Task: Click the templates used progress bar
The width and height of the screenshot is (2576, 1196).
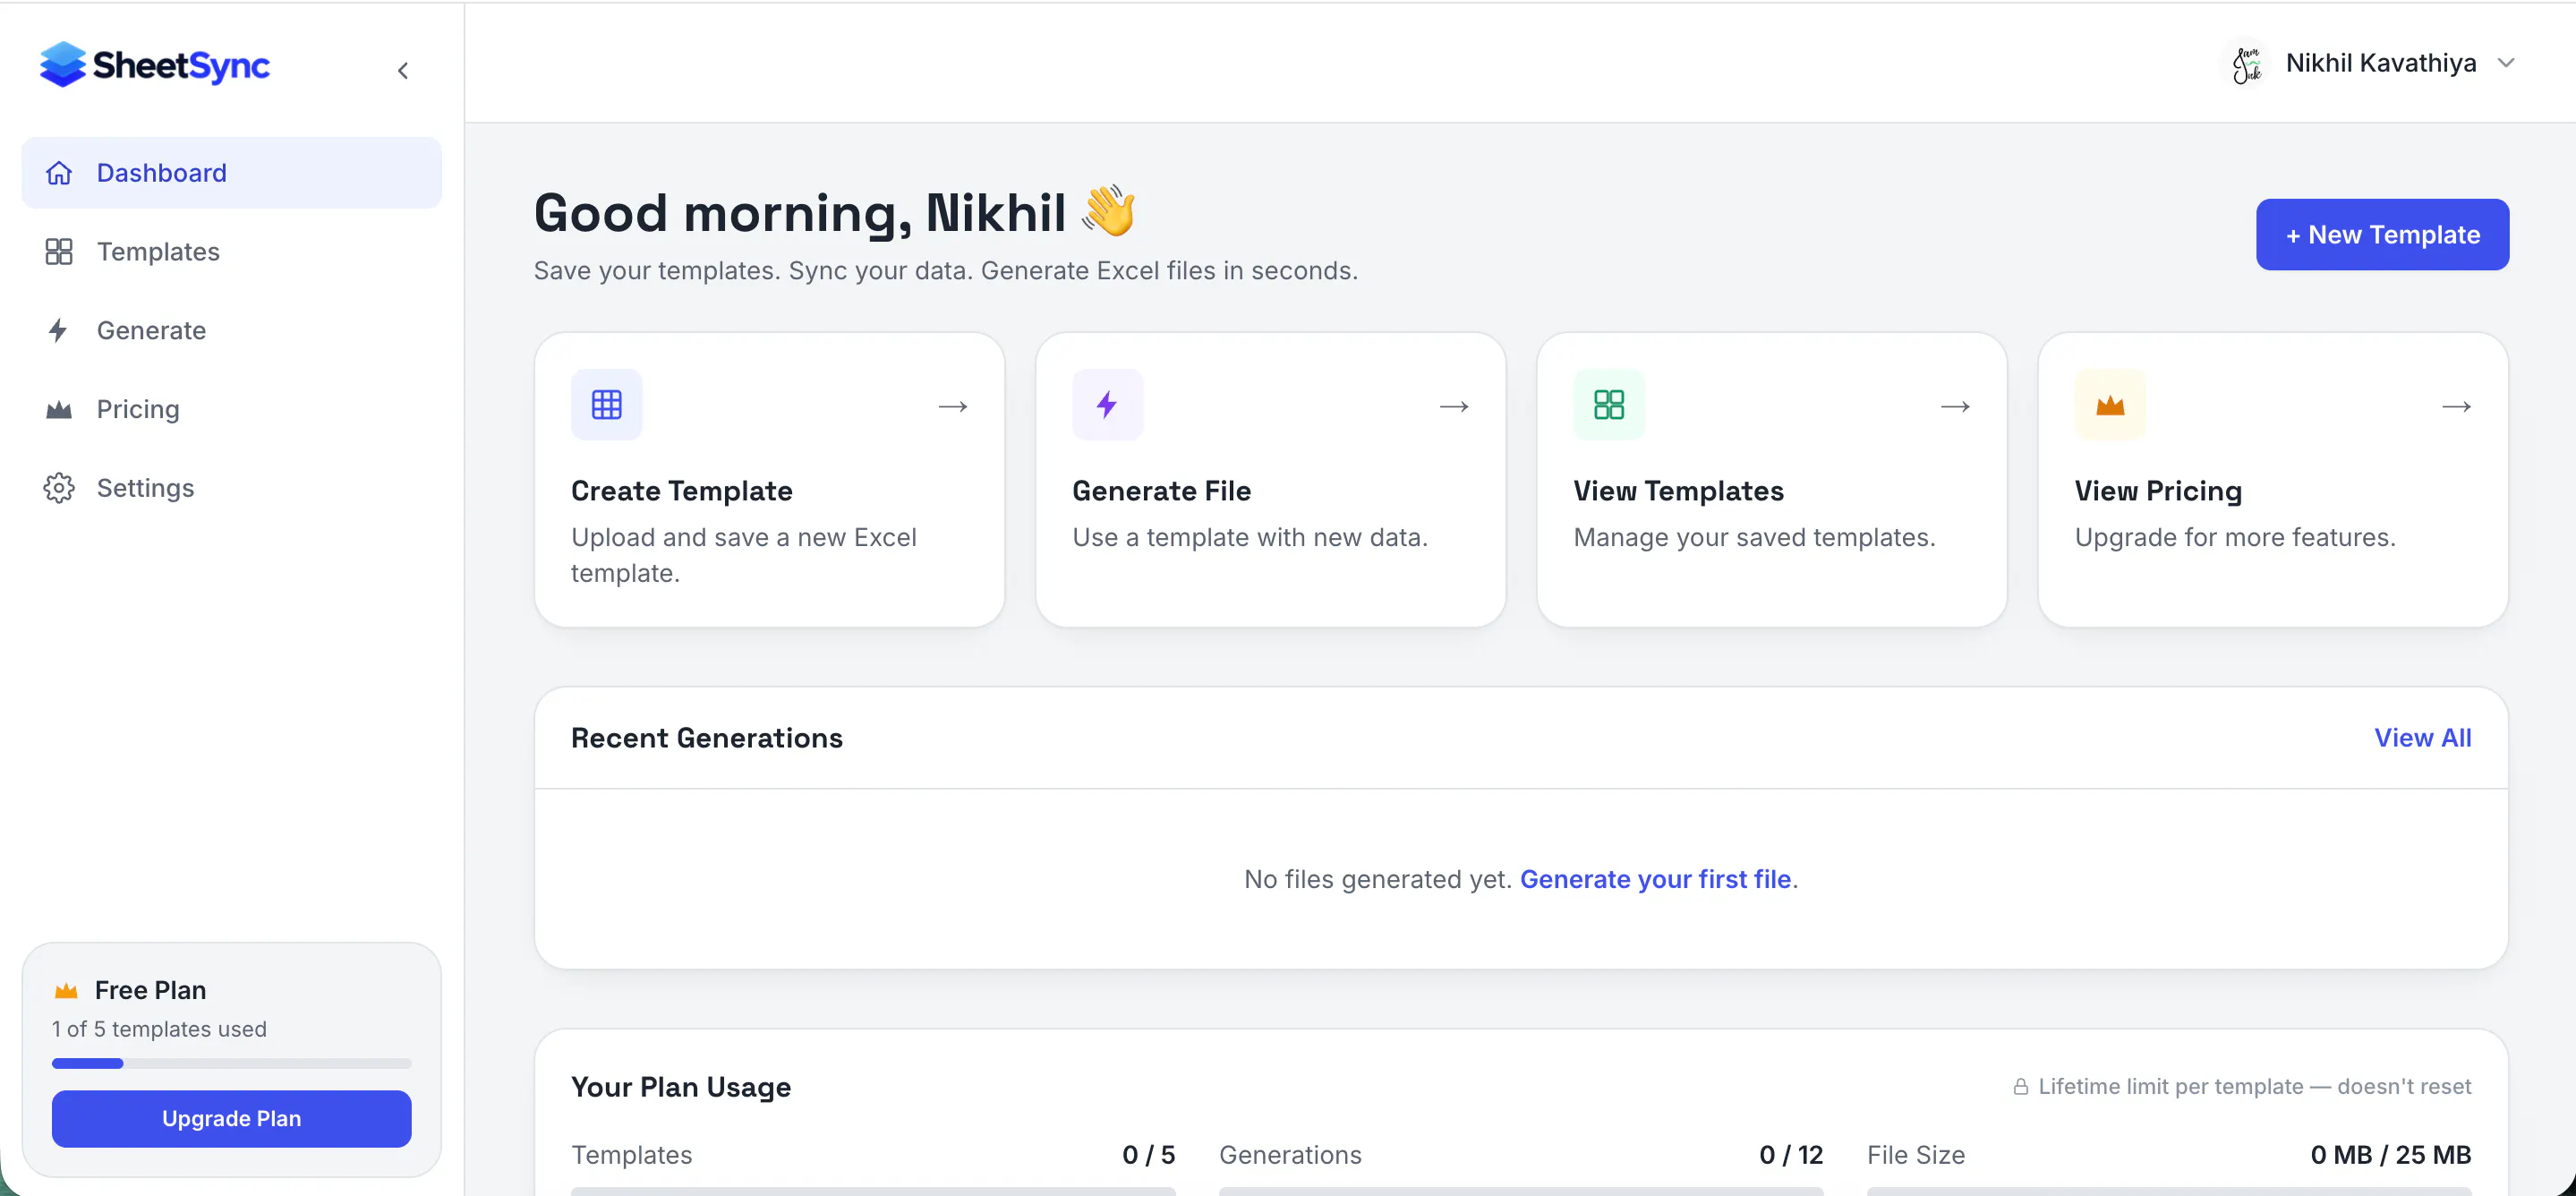Action: [232, 1064]
